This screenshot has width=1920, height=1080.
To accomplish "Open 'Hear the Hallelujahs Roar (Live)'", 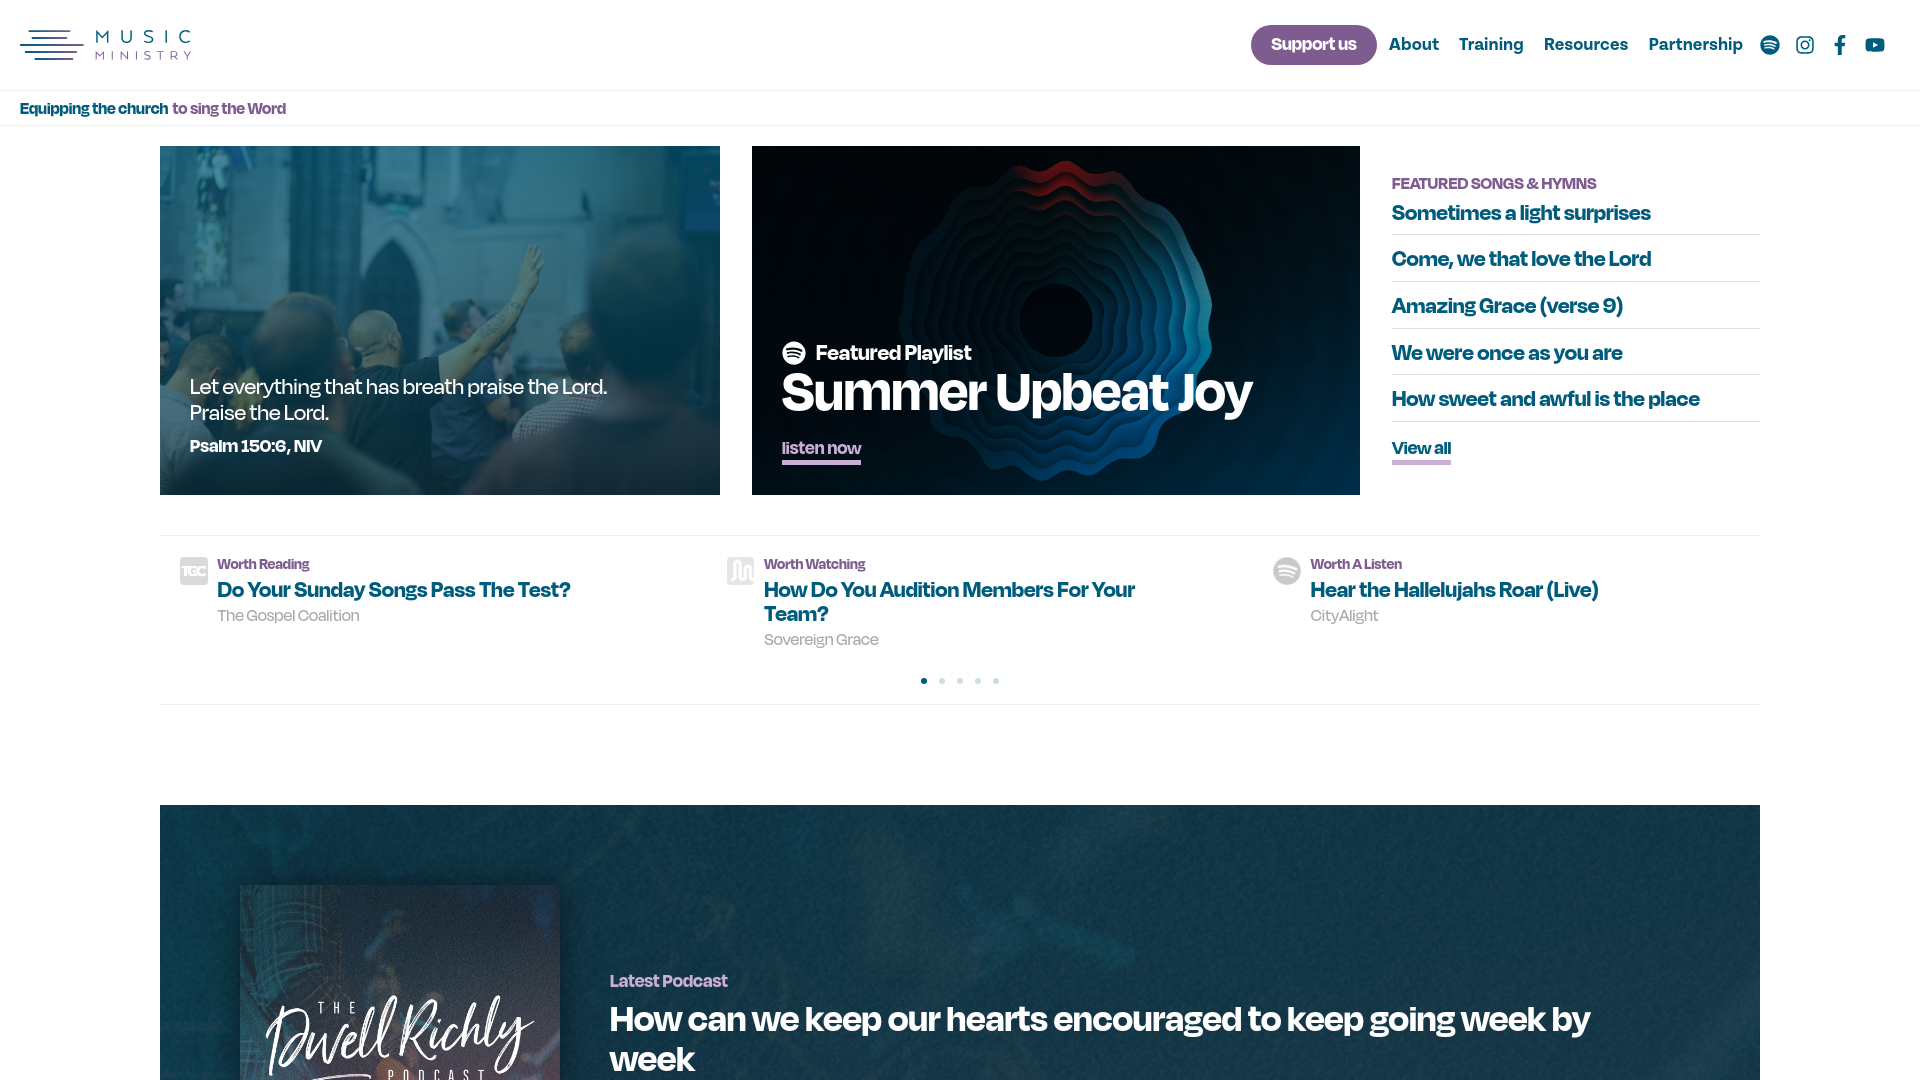I will pyautogui.click(x=1454, y=590).
